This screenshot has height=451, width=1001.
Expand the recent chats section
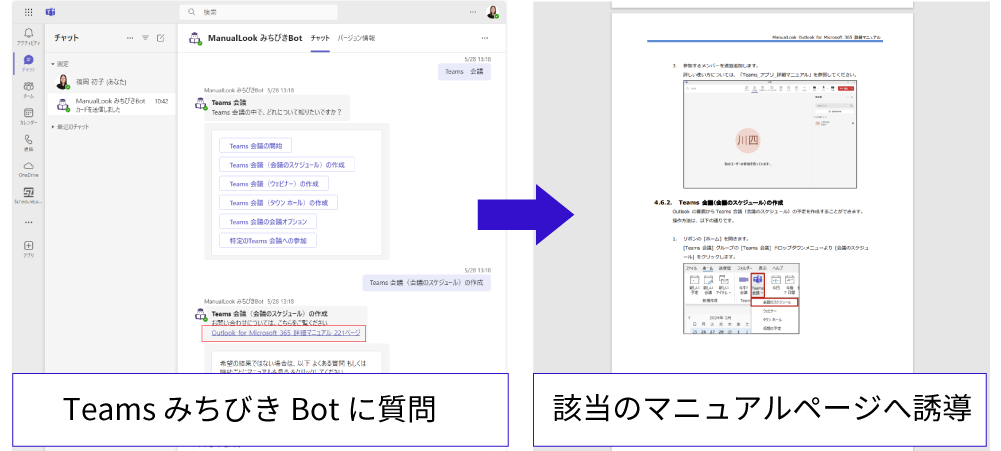[56, 127]
